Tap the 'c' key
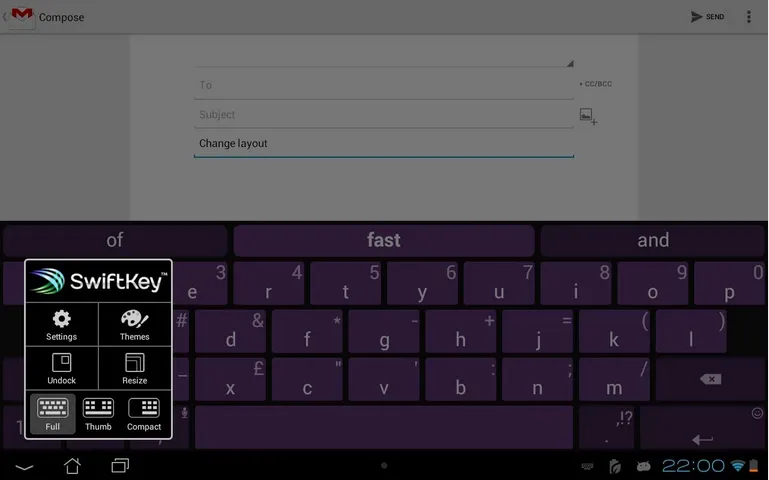 [307, 379]
